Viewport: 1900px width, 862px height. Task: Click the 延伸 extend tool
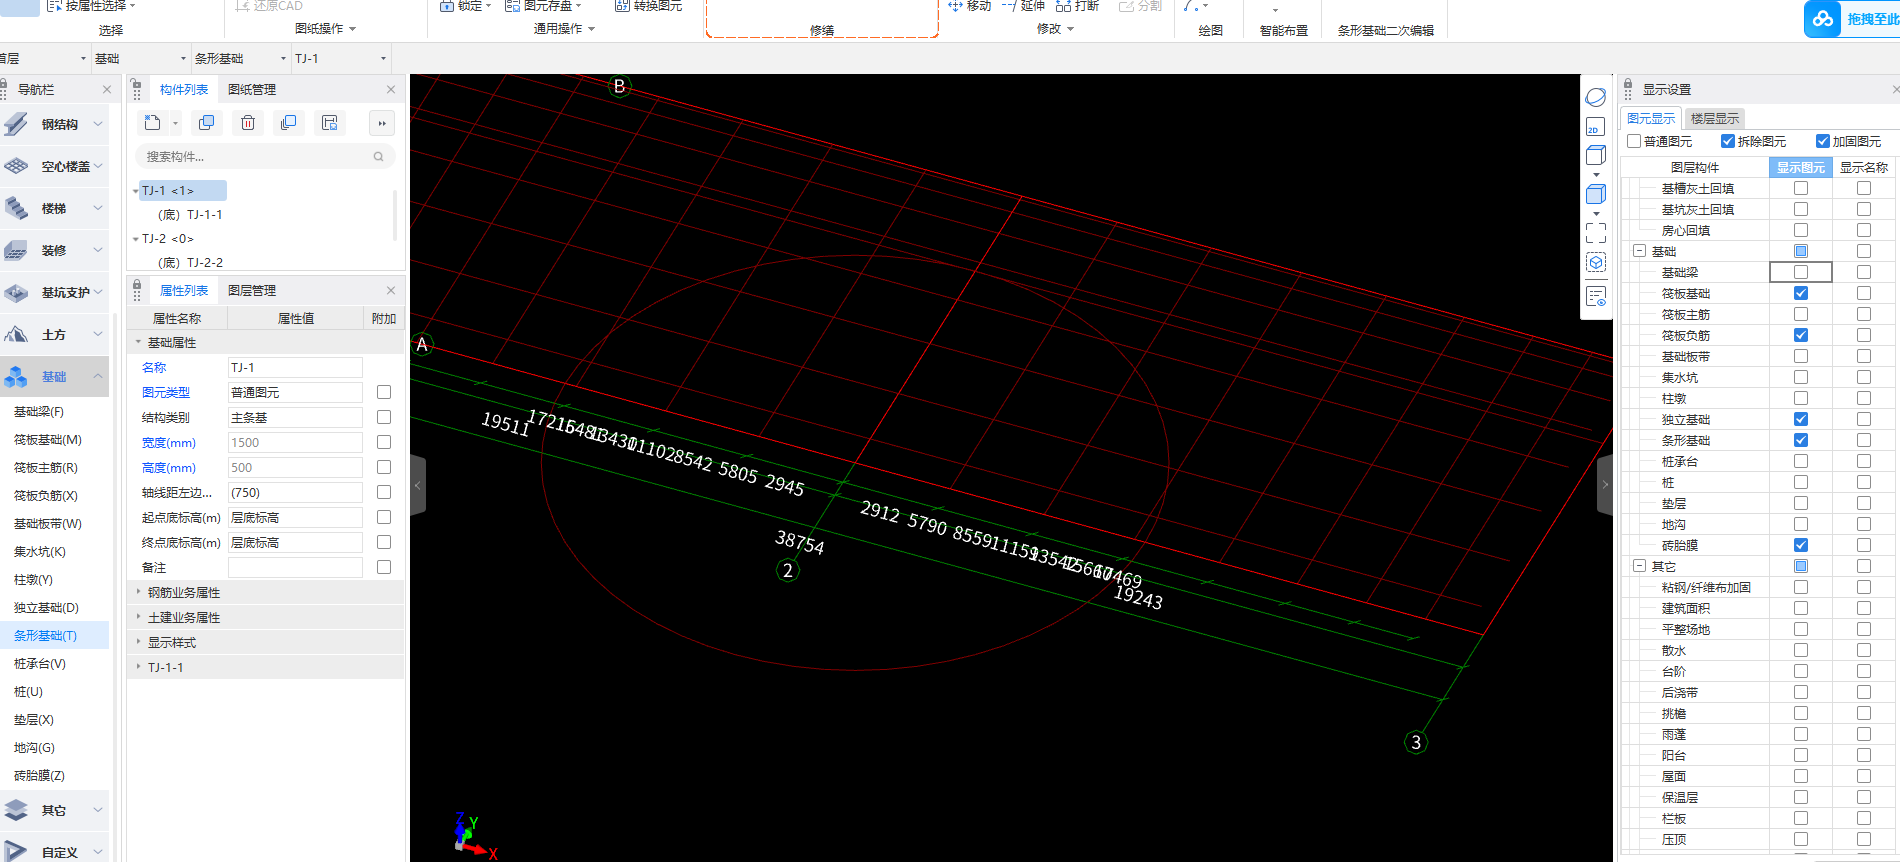1024,6
